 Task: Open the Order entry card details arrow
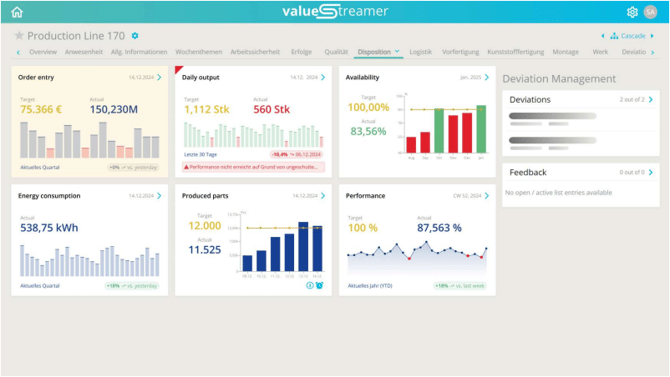159,77
